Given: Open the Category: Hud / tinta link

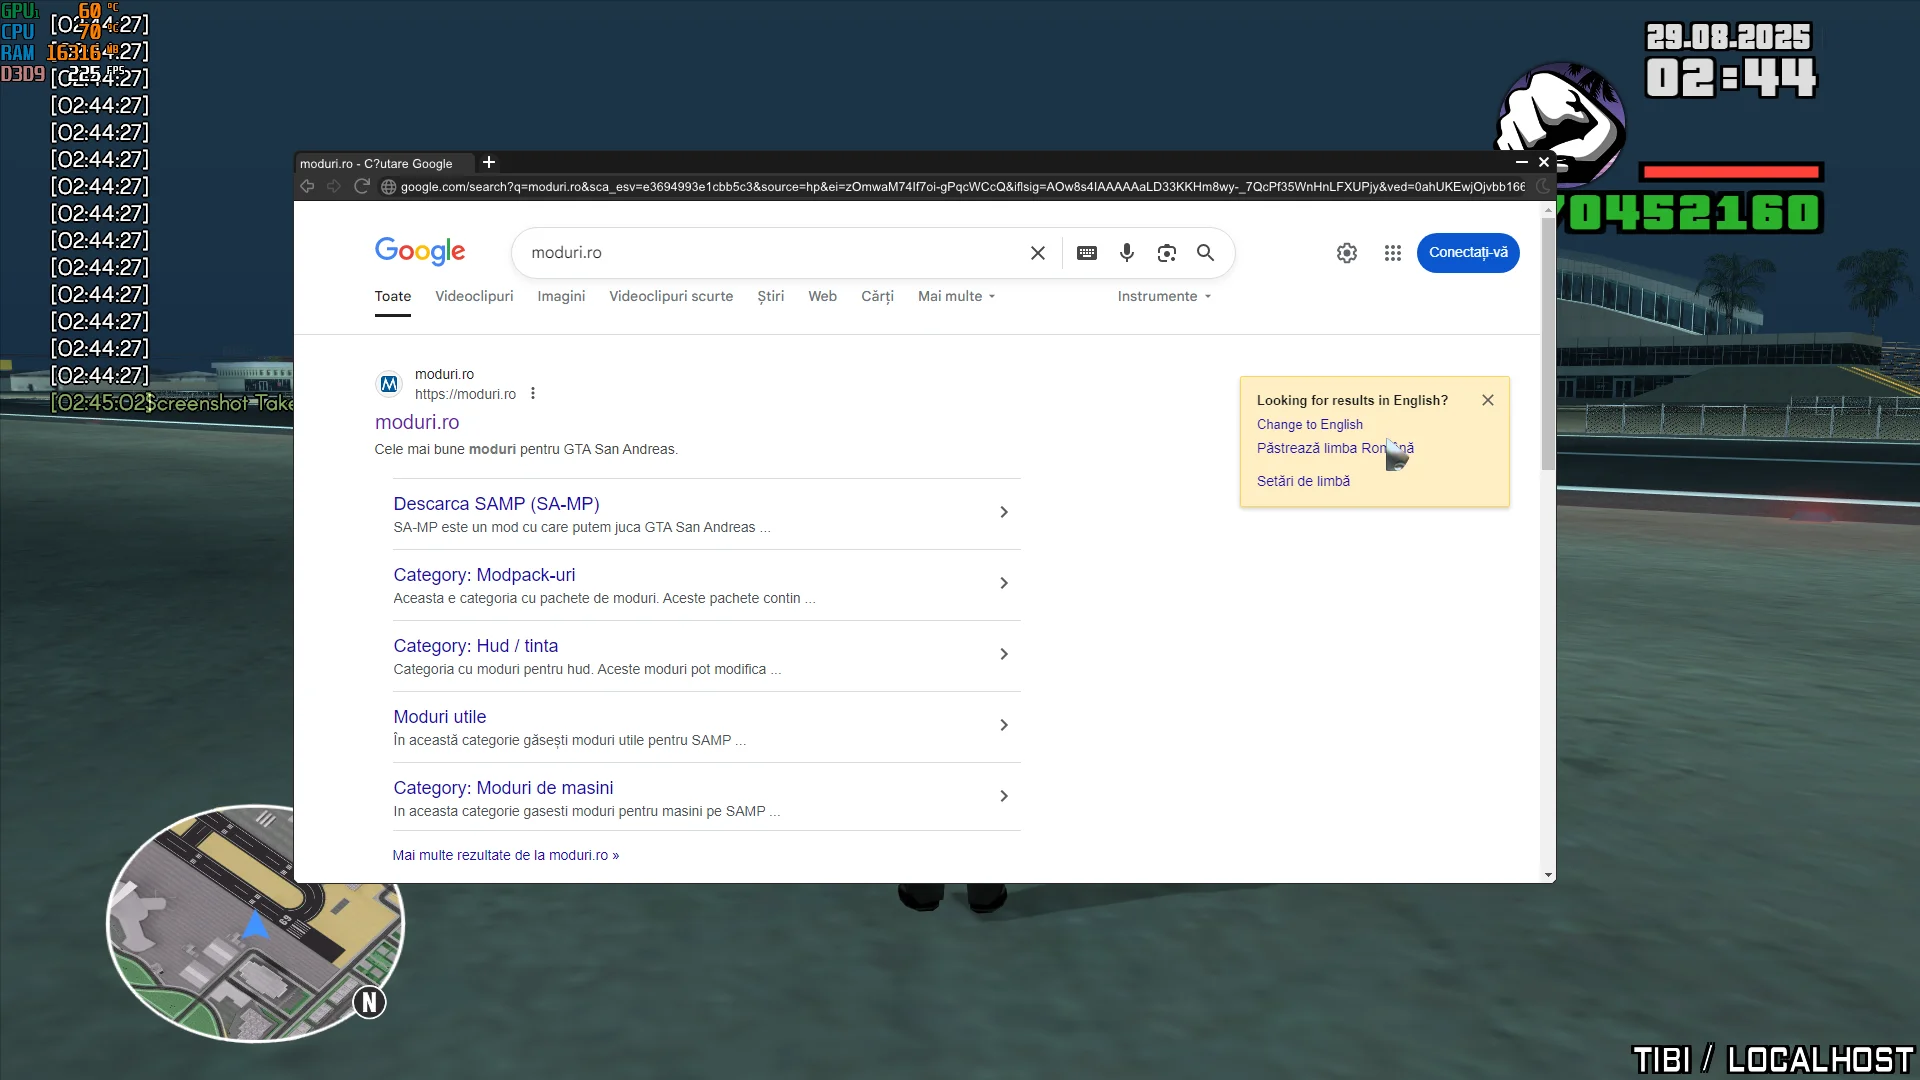Looking at the screenshot, I should tap(476, 646).
